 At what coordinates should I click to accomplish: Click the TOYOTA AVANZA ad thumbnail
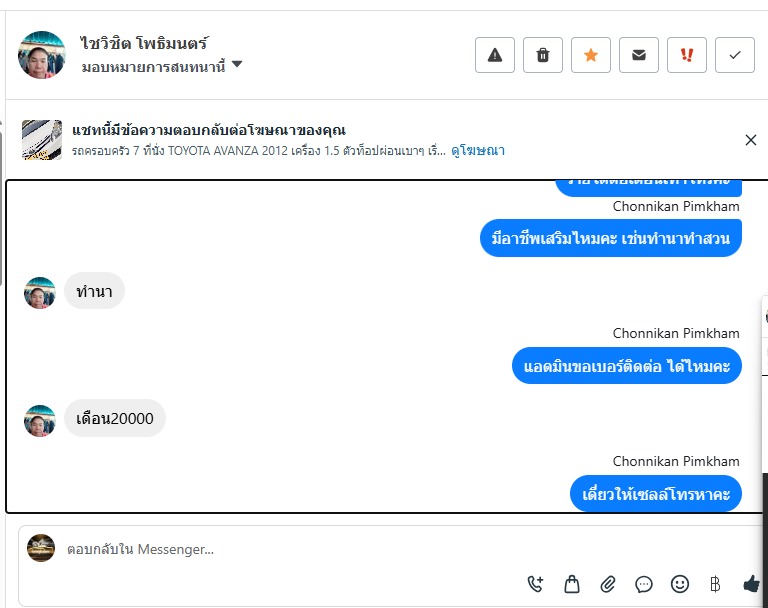coord(42,140)
